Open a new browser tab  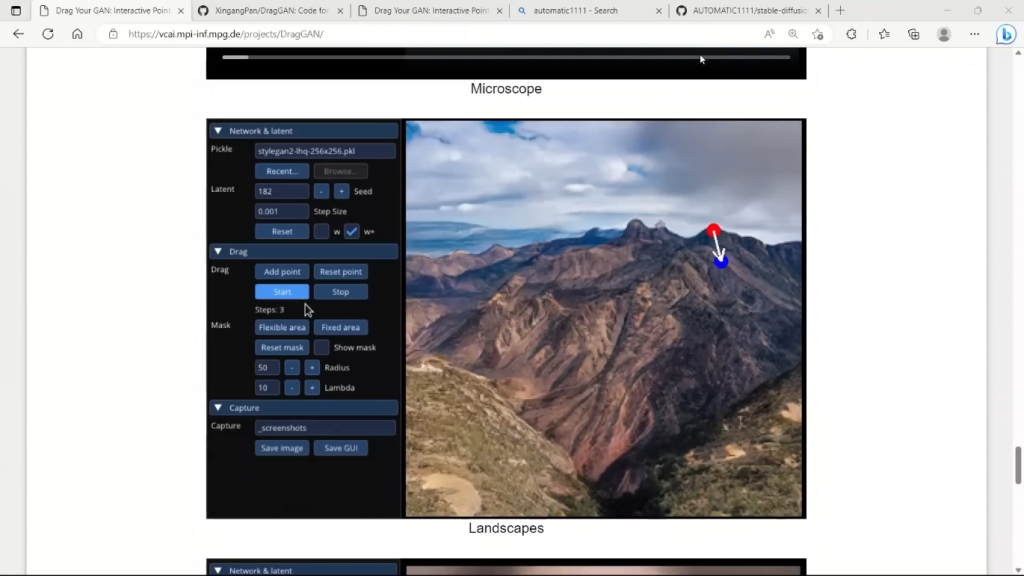[840, 10]
